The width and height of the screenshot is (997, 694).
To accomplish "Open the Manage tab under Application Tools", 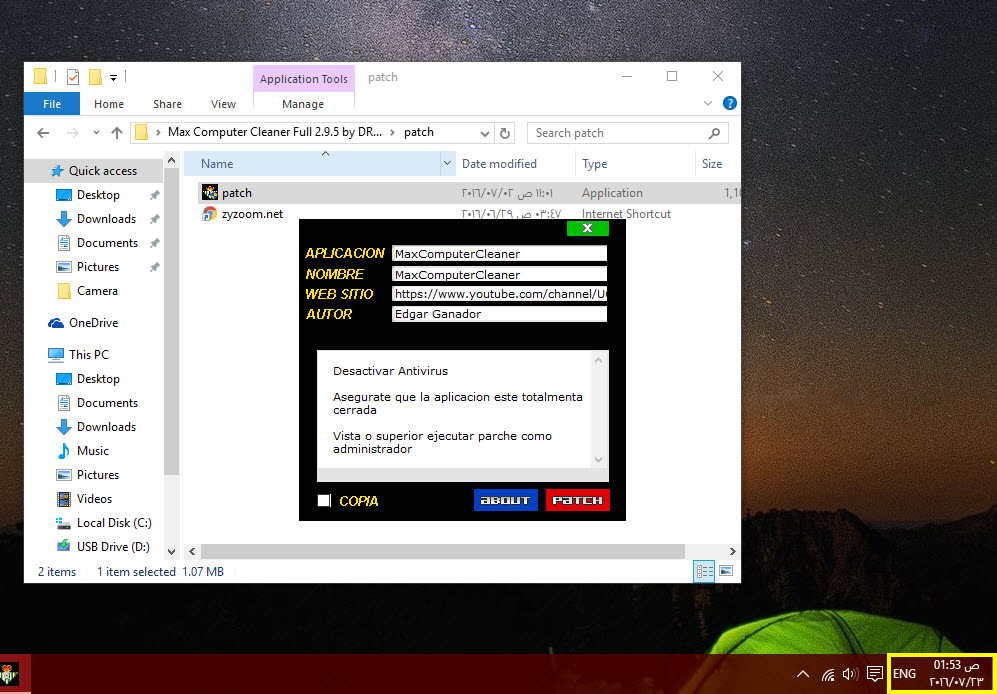I will tap(303, 104).
